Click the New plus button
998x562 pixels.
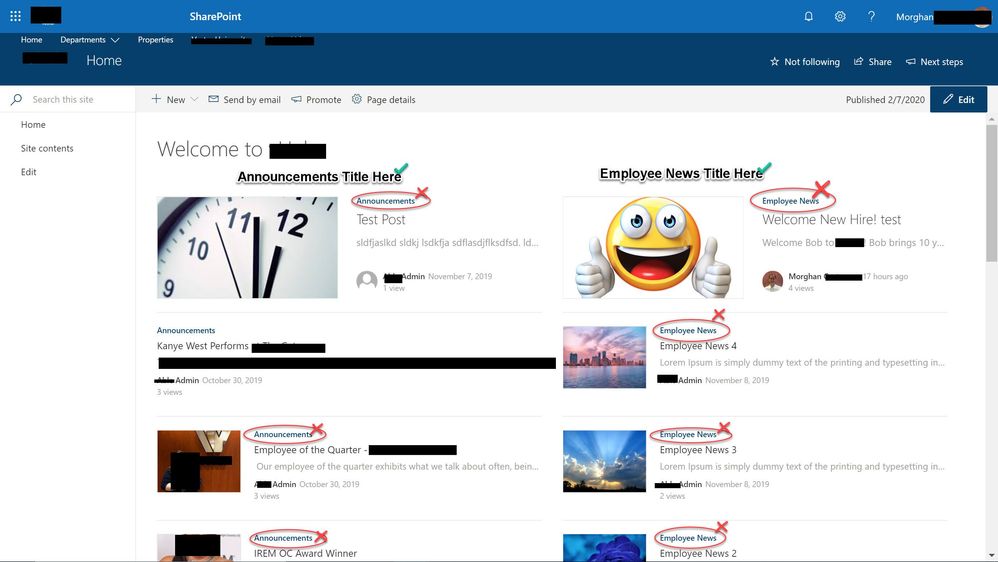click(168, 99)
